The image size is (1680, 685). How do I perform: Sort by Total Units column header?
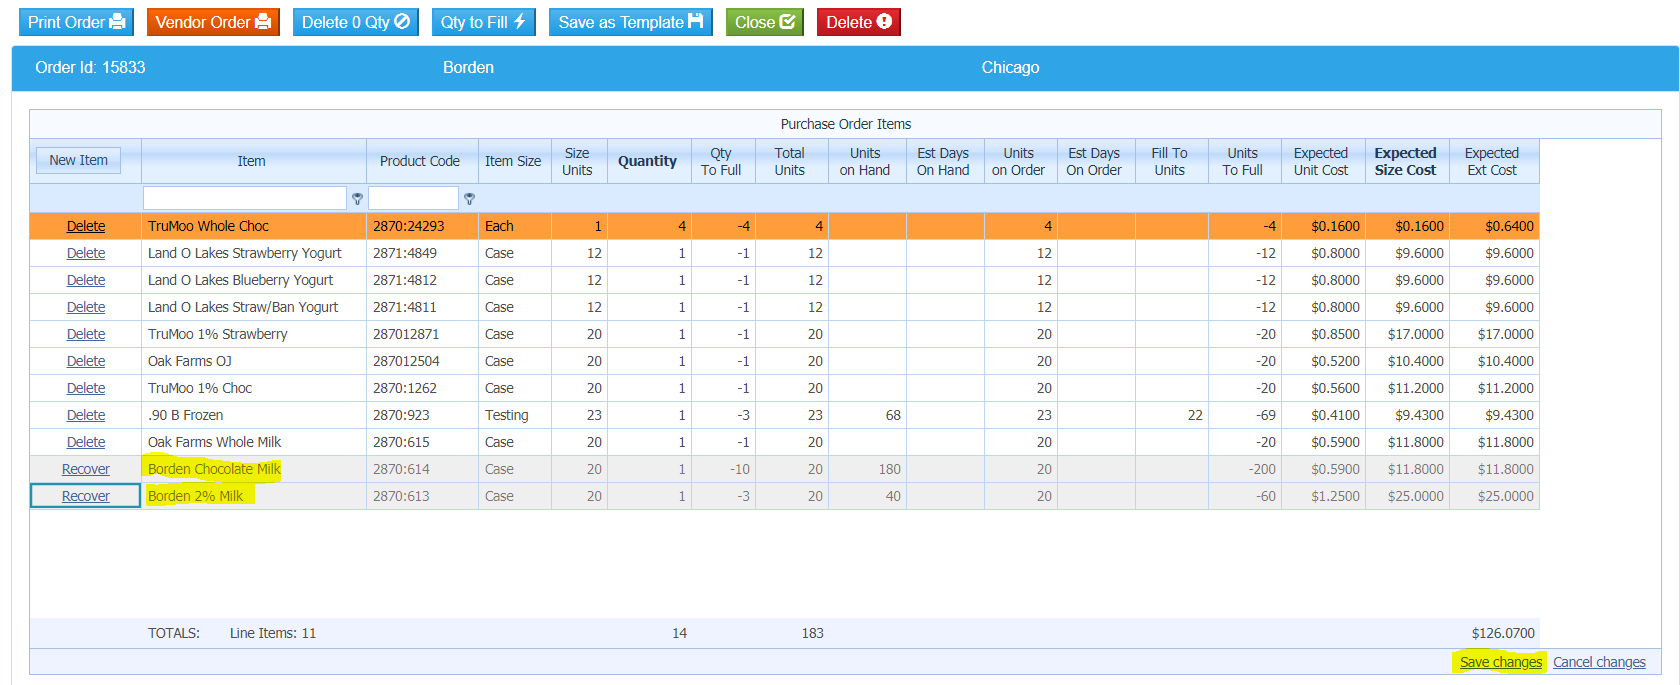click(x=790, y=161)
